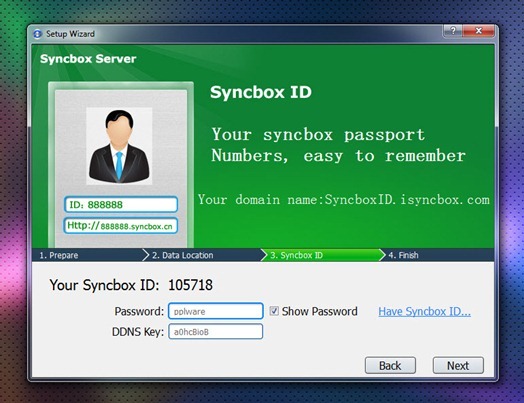Click the Syncbox Server header text
The image size is (524, 403).
point(88,59)
